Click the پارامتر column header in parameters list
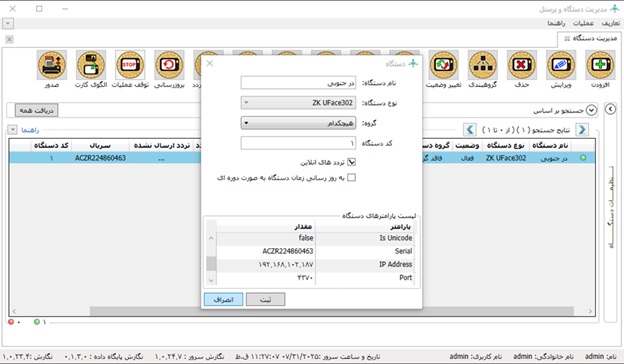This screenshot has width=624, height=364. click(365, 226)
